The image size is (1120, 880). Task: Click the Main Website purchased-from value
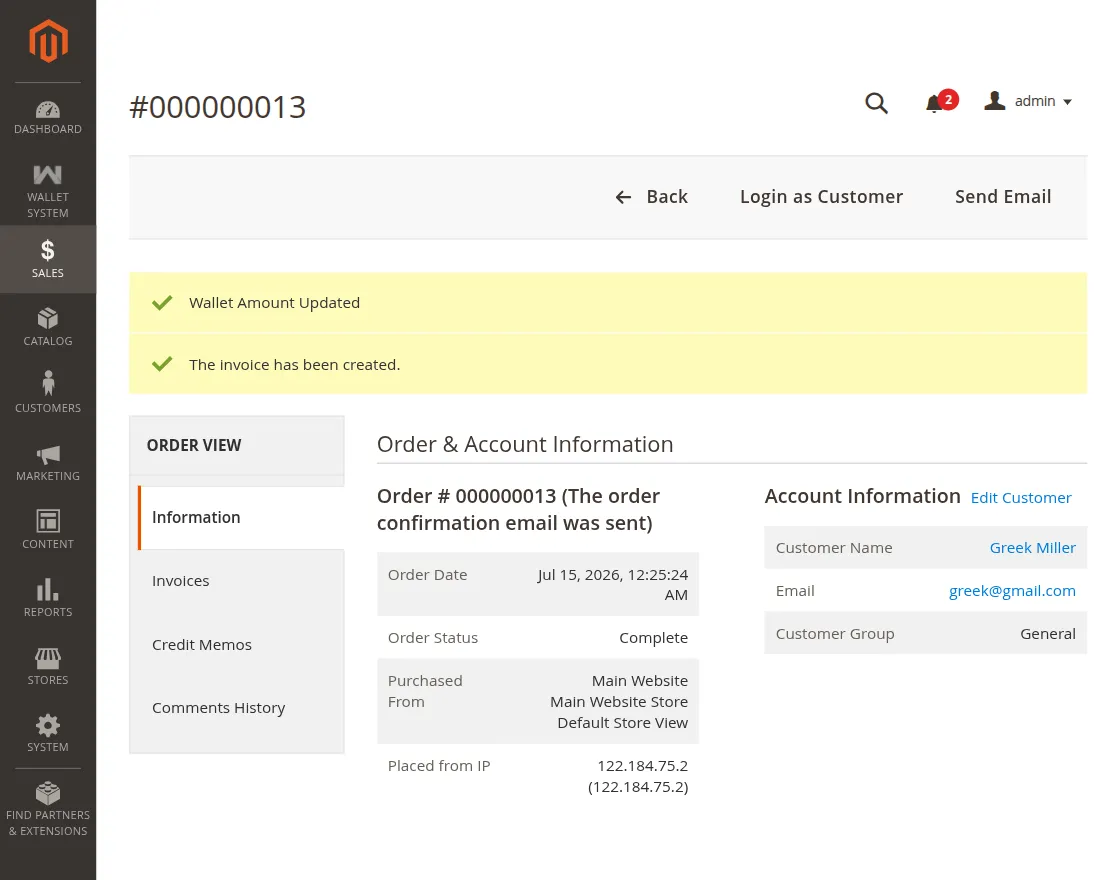[639, 681]
